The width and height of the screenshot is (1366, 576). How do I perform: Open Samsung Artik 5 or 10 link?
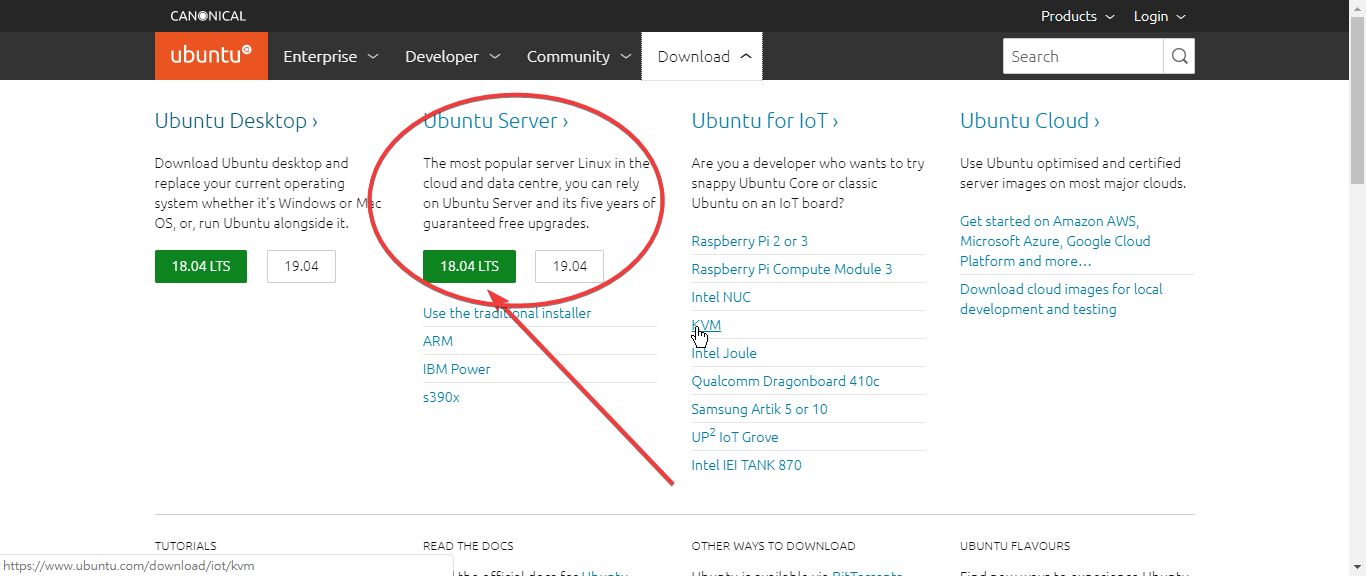coord(760,409)
